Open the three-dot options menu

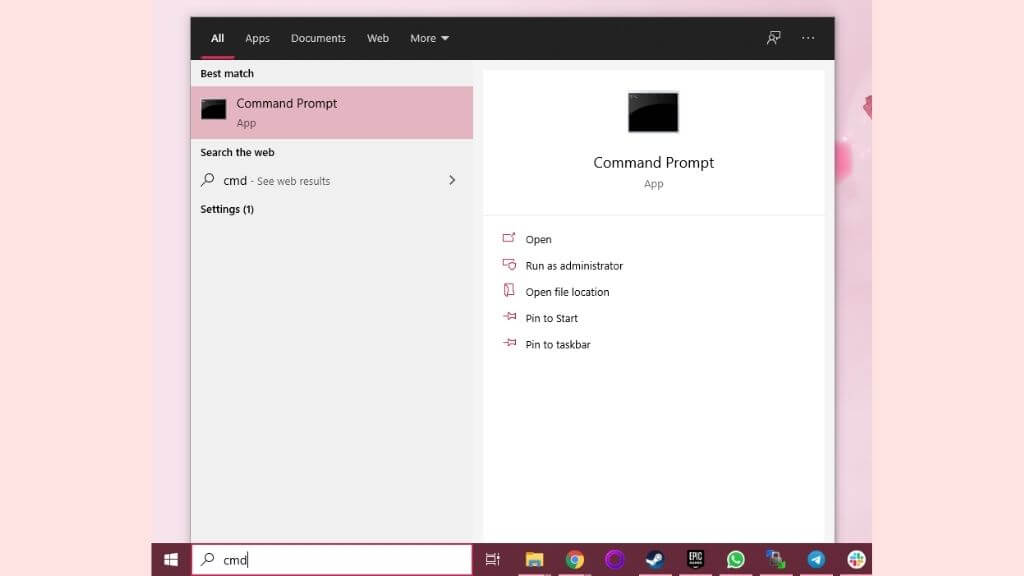808,38
